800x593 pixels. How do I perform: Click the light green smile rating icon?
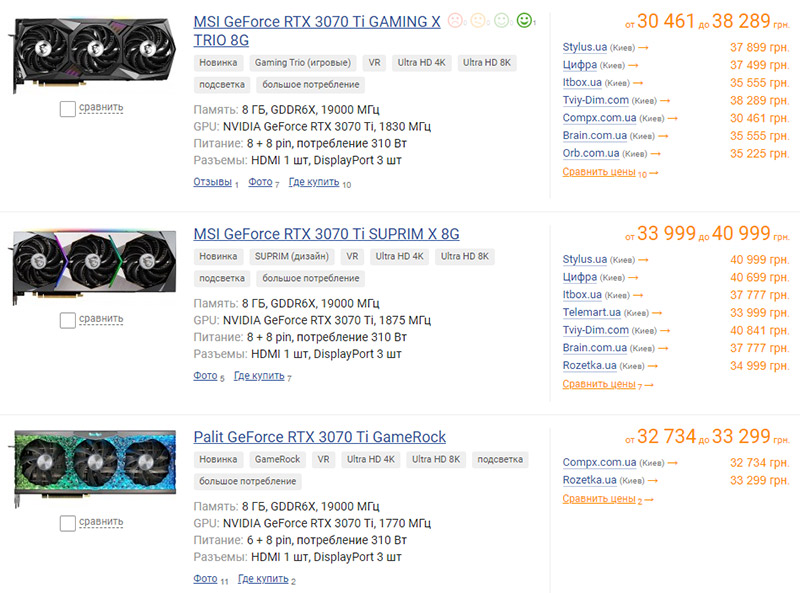502,20
